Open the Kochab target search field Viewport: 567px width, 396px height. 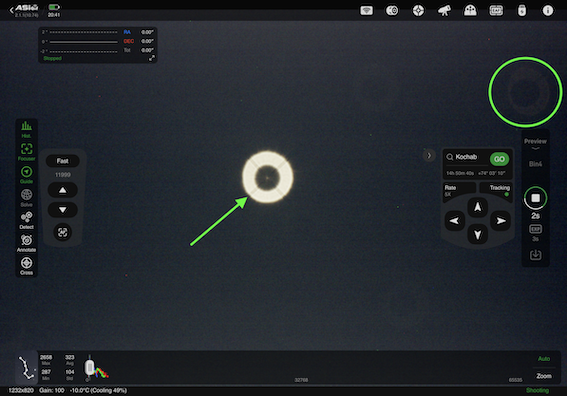tap(466, 157)
